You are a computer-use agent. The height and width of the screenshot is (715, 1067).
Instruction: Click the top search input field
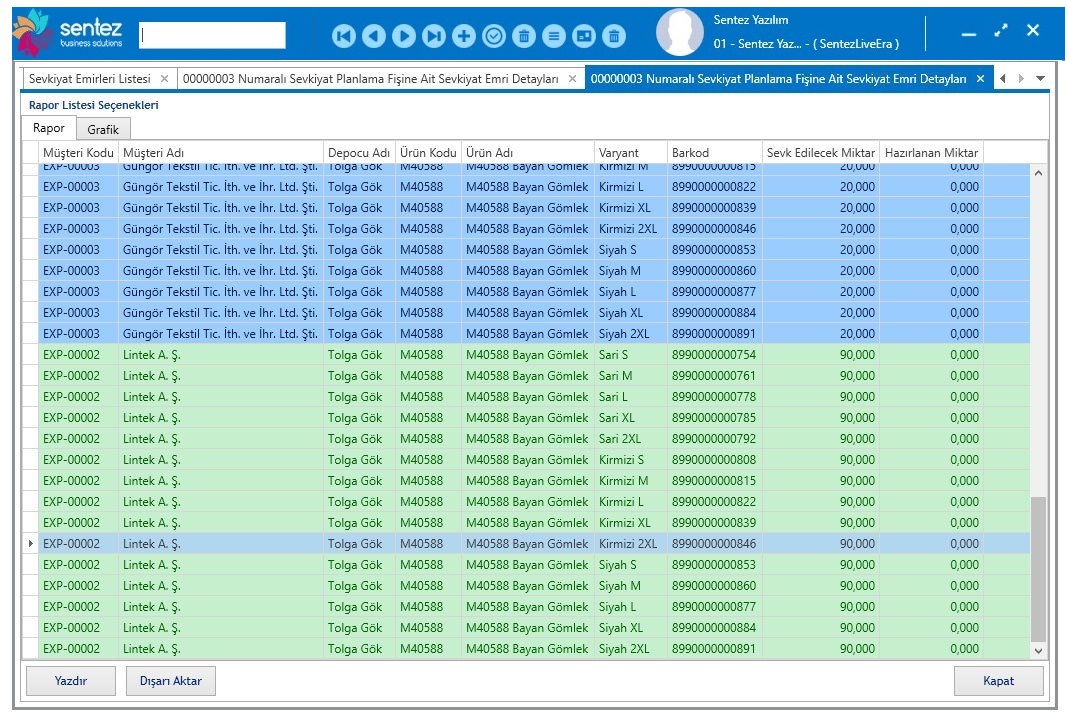tap(212, 35)
